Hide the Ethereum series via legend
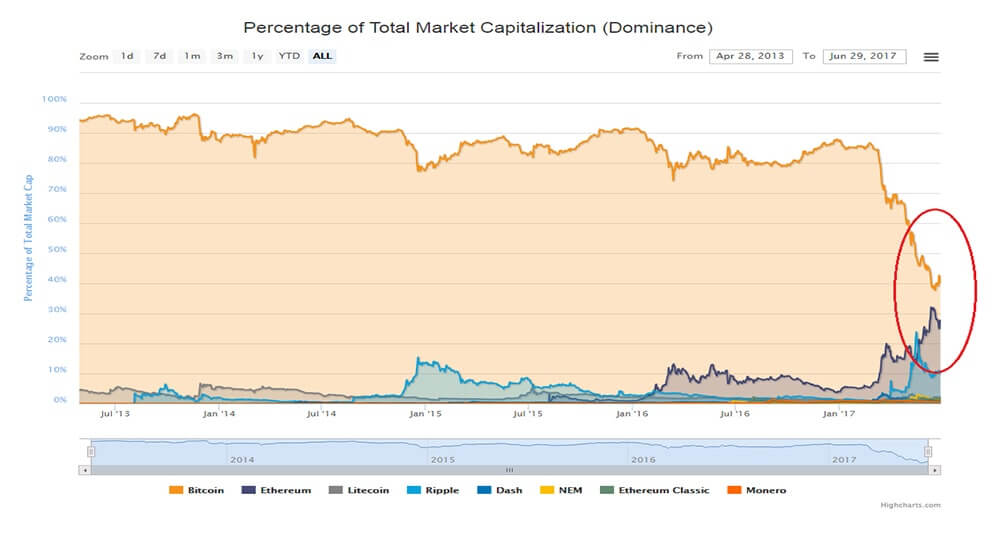Screen dimensions: 1000x546 coord(282,490)
